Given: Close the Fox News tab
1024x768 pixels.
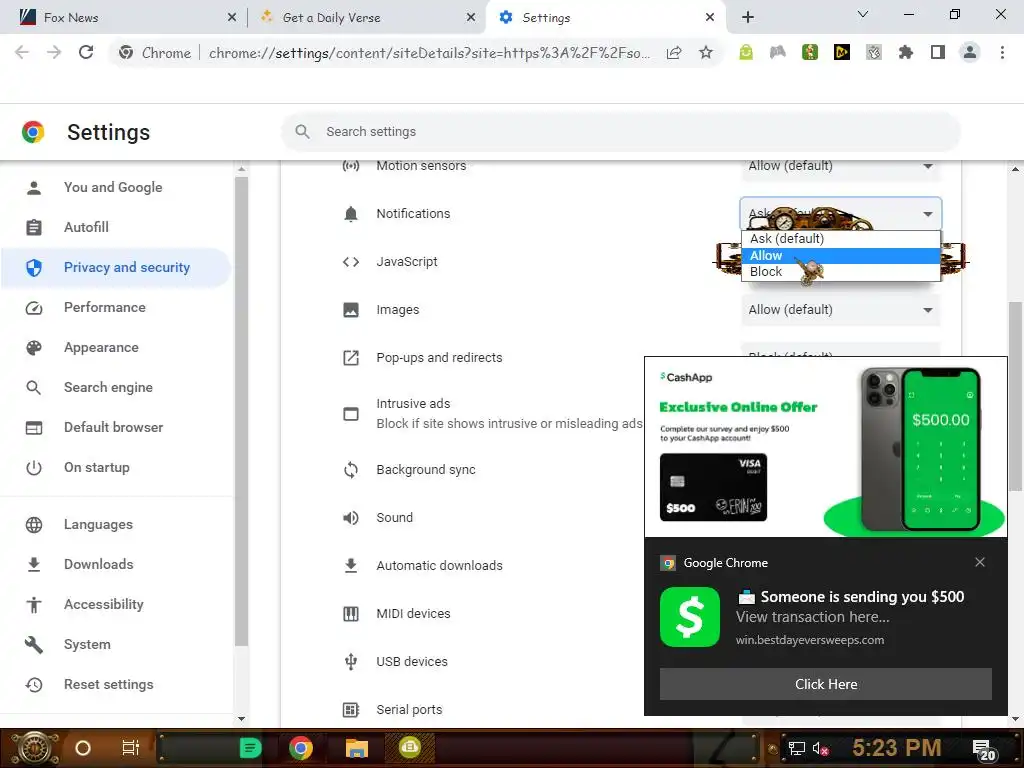Looking at the screenshot, I should click(232, 18).
